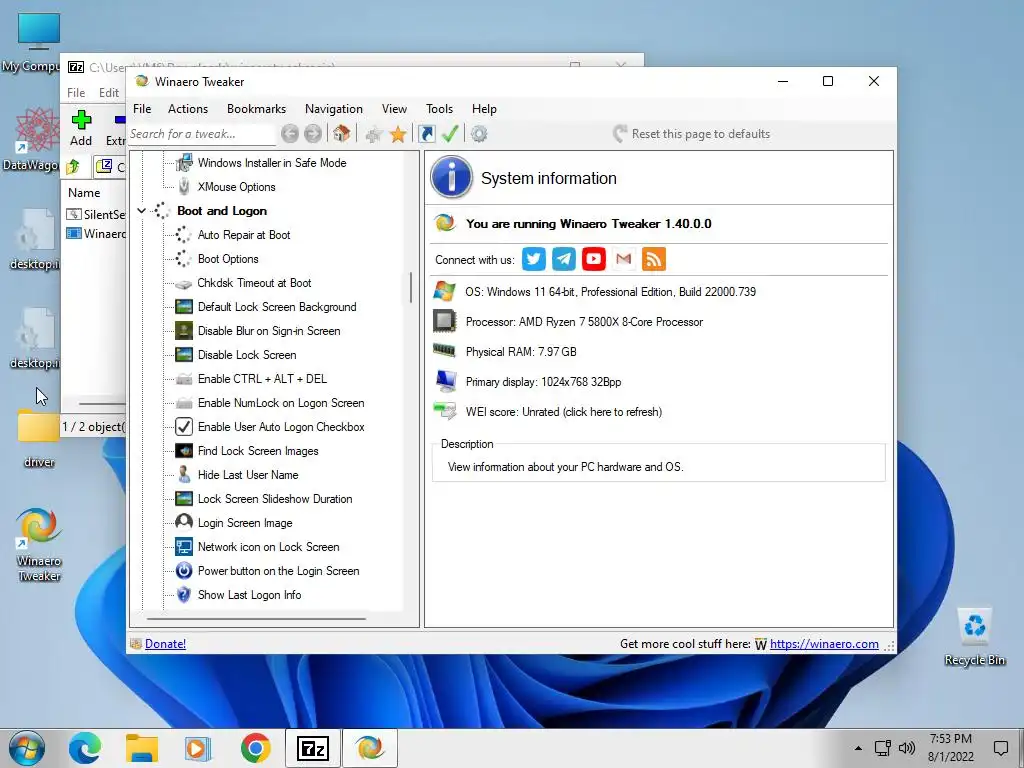Open the RSS feed icon
1024x768 pixels.
pos(654,259)
